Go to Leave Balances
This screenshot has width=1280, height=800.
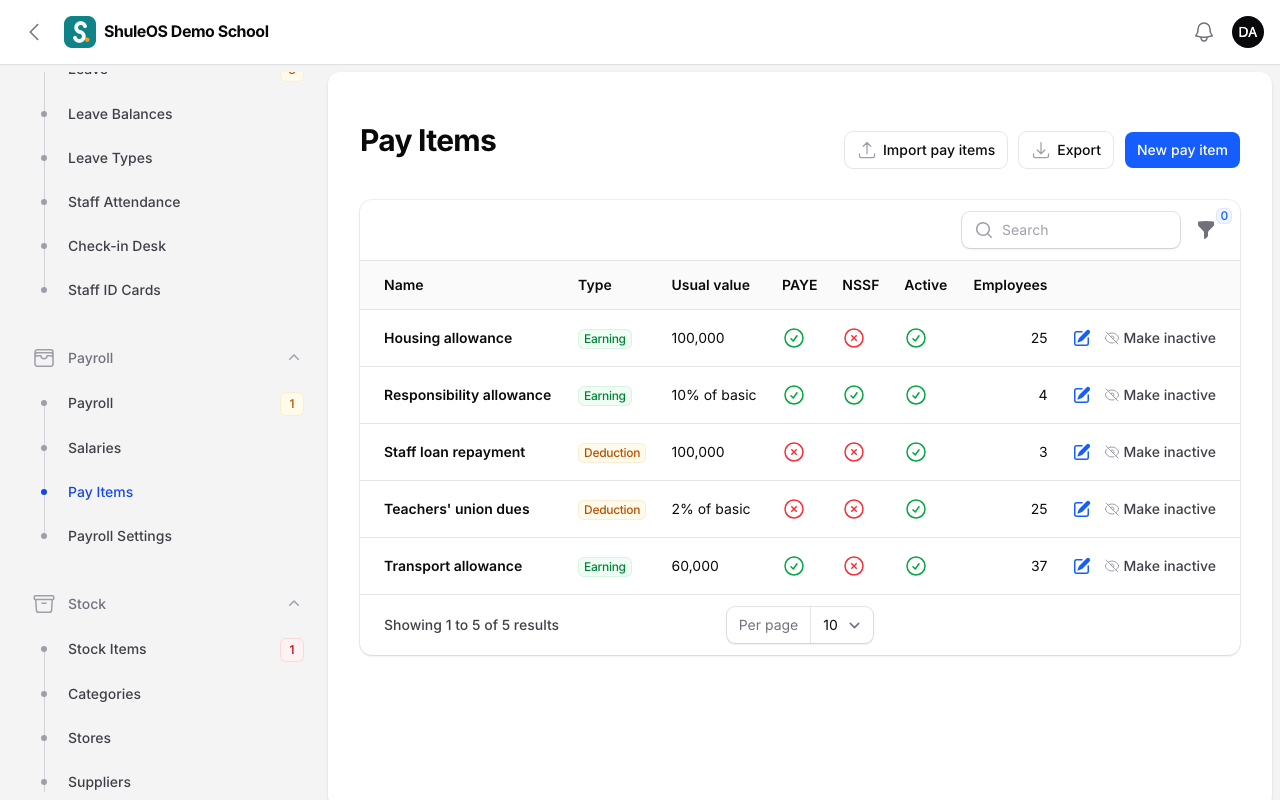(x=120, y=114)
